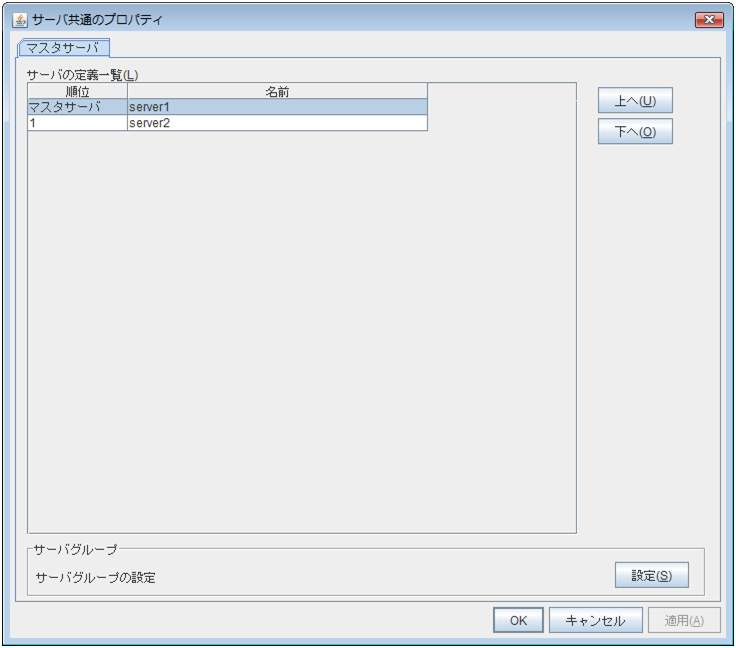
Task: Click the サーバの定義一覧(L) label
Action: 83,75
